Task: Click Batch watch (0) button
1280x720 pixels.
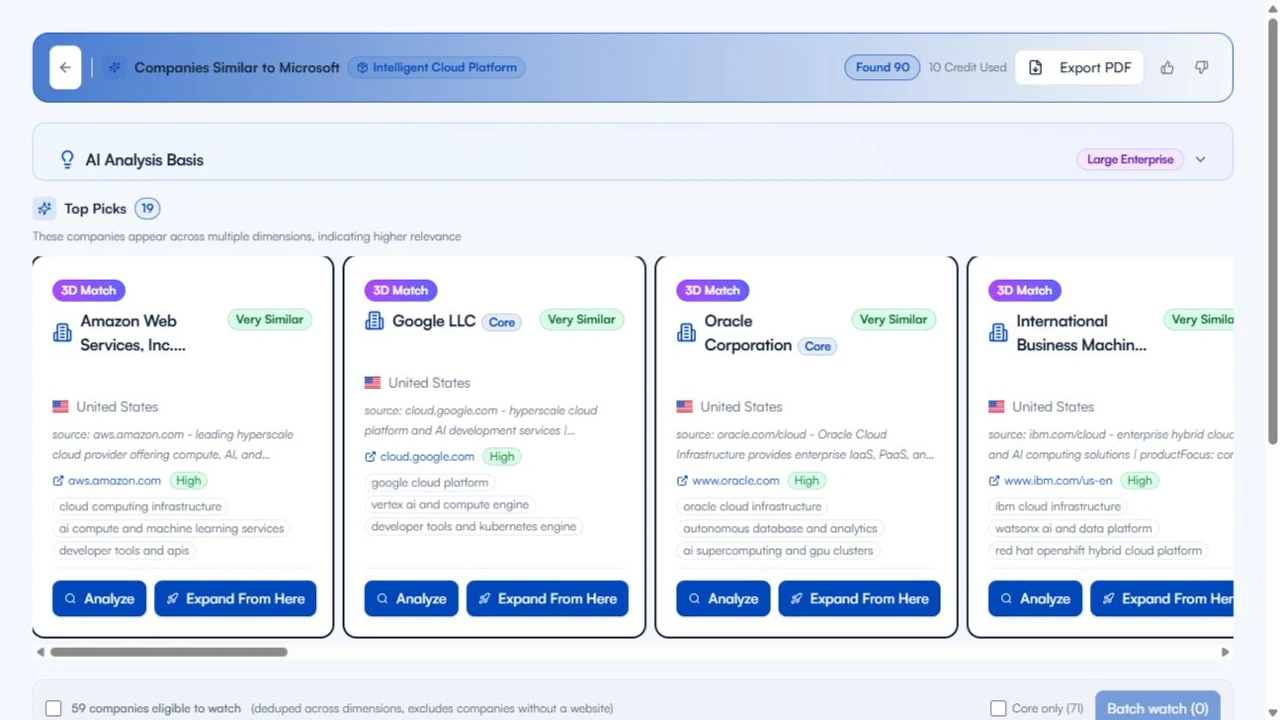Action: click(1158, 708)
